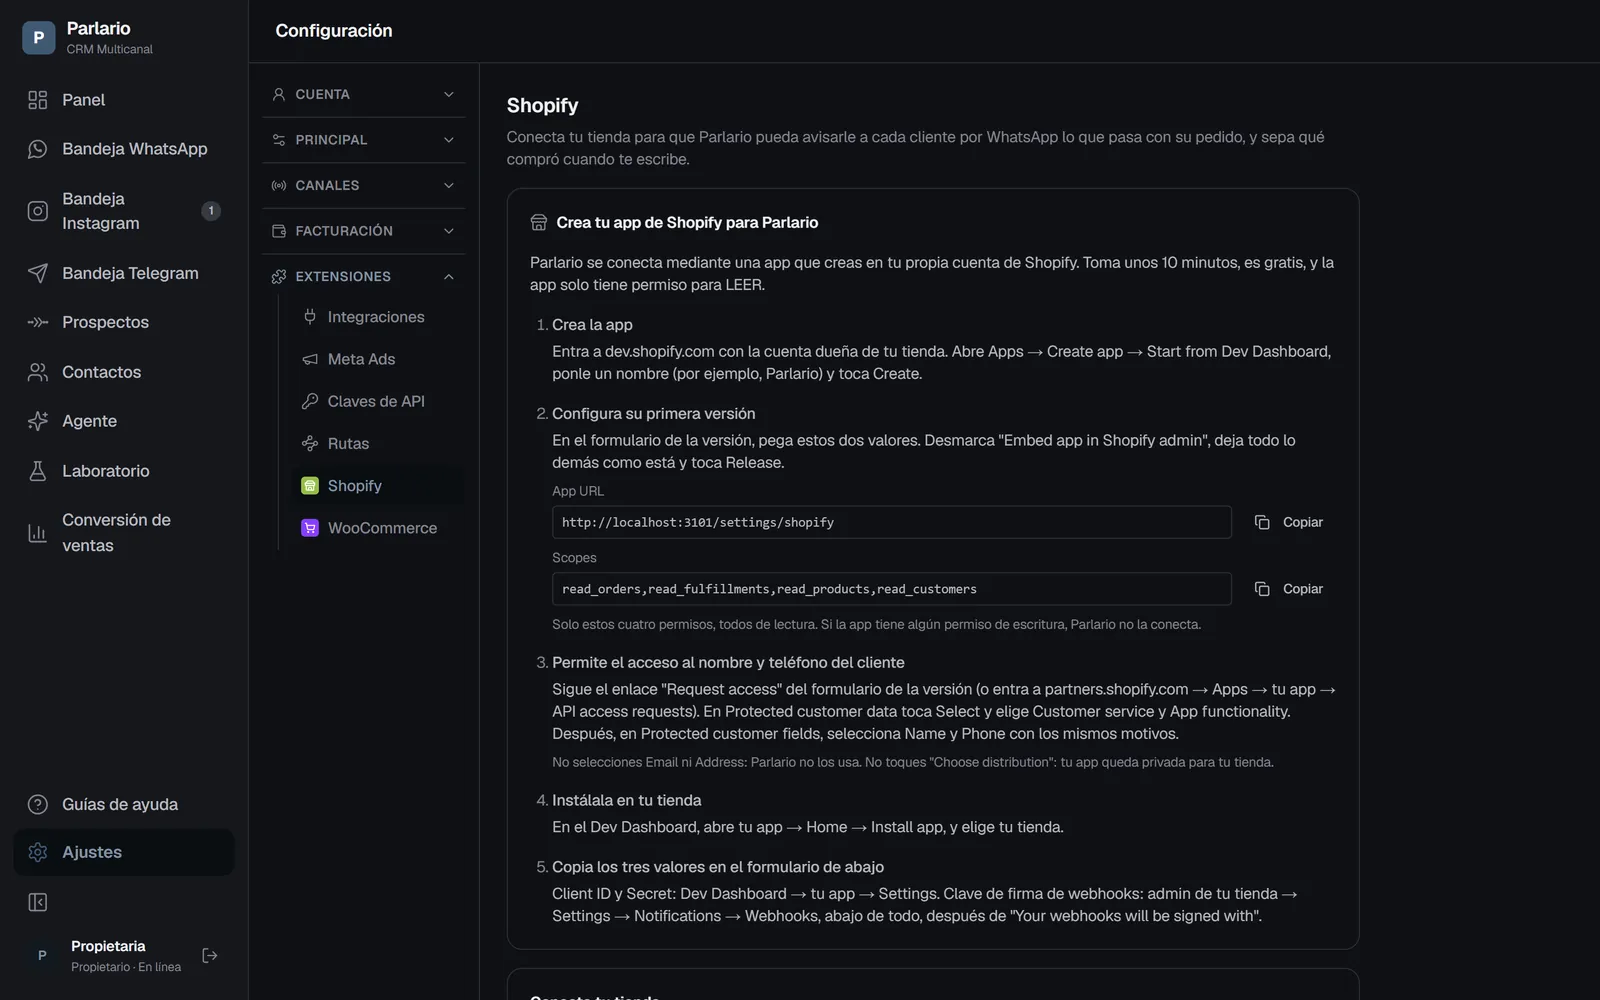Click the Scopes input field
The height and width of the screenshot is (1000, 1600).
tap(891, 589)
